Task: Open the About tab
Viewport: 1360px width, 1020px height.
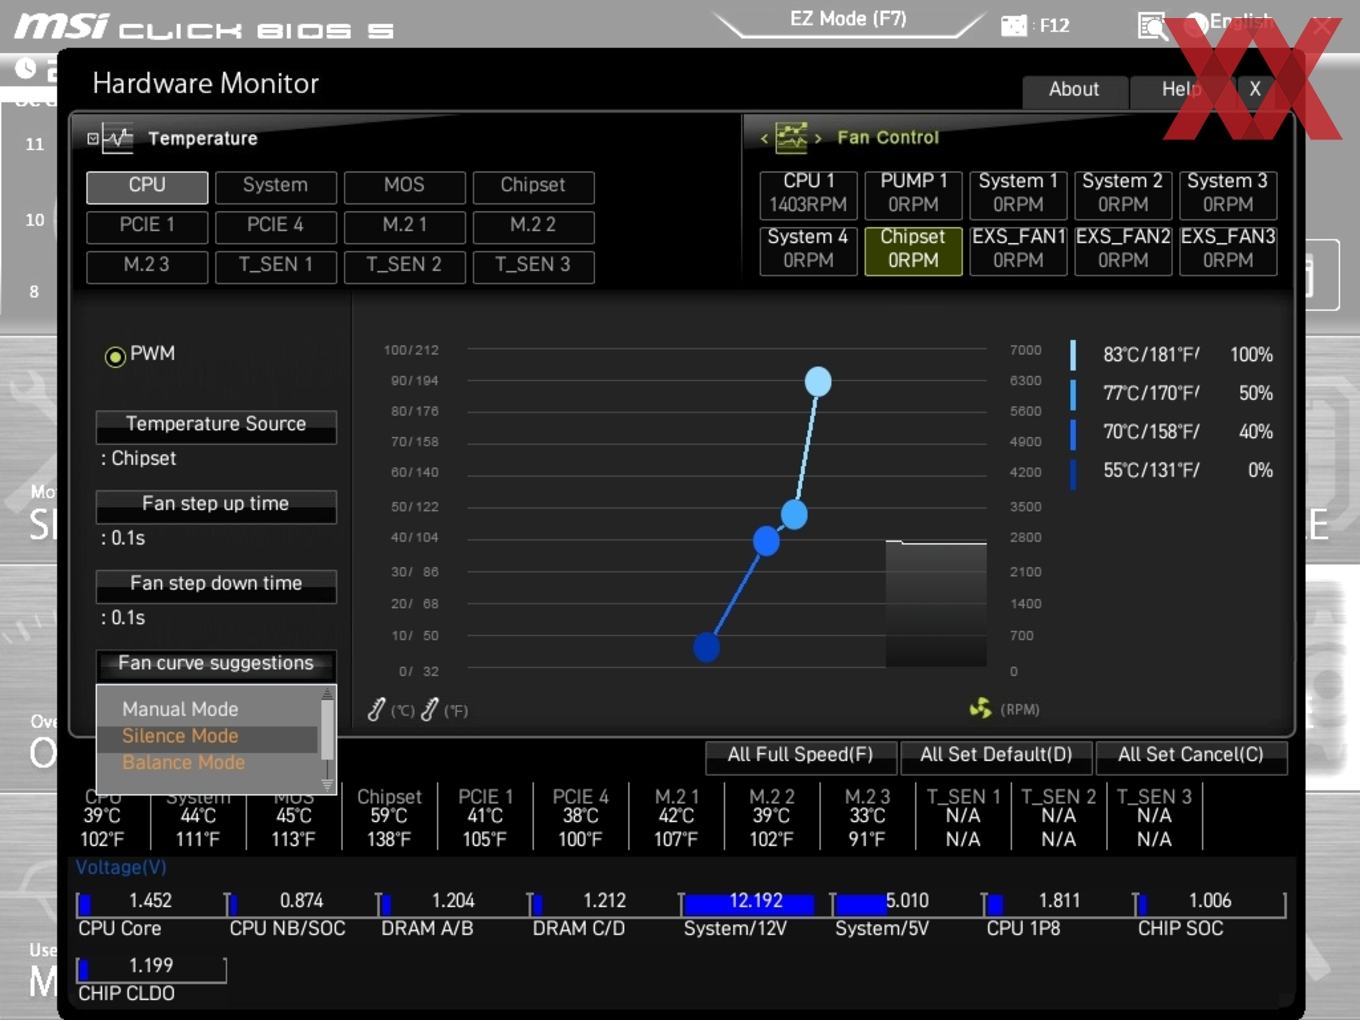Action: coord(1075,90)
